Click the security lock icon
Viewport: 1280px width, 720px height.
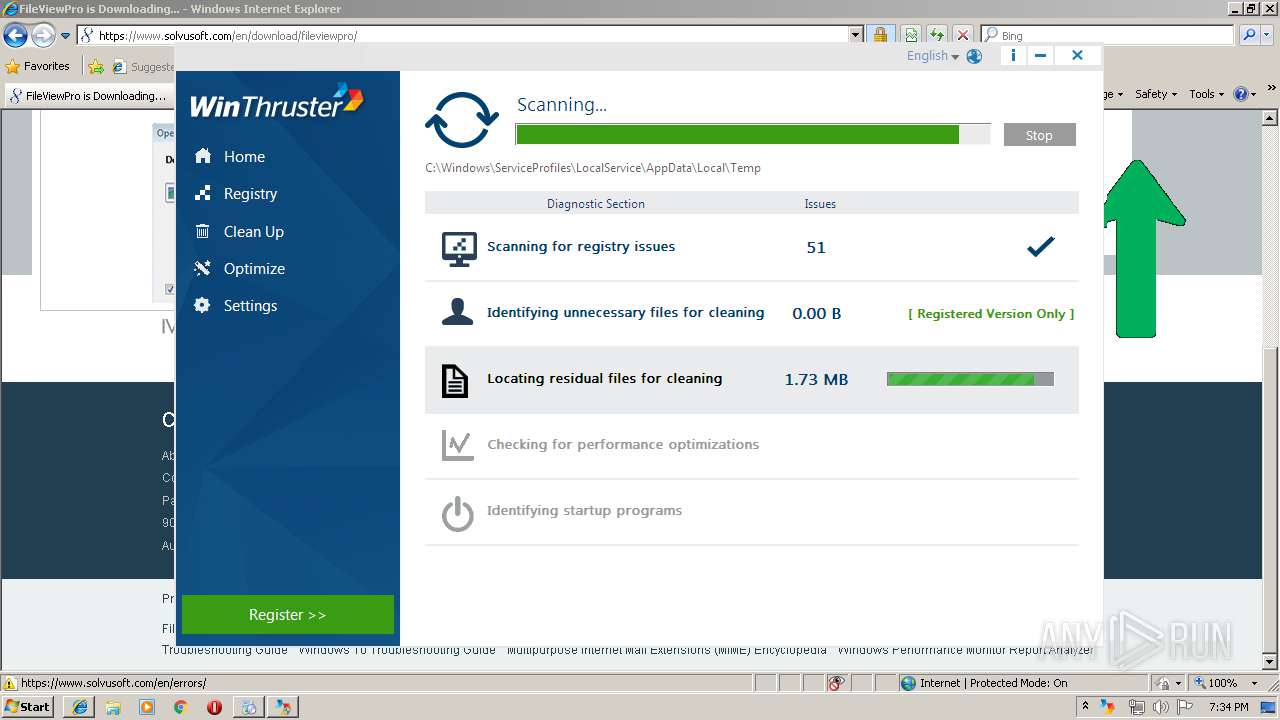pyautogui.click(x=880, y=35)
